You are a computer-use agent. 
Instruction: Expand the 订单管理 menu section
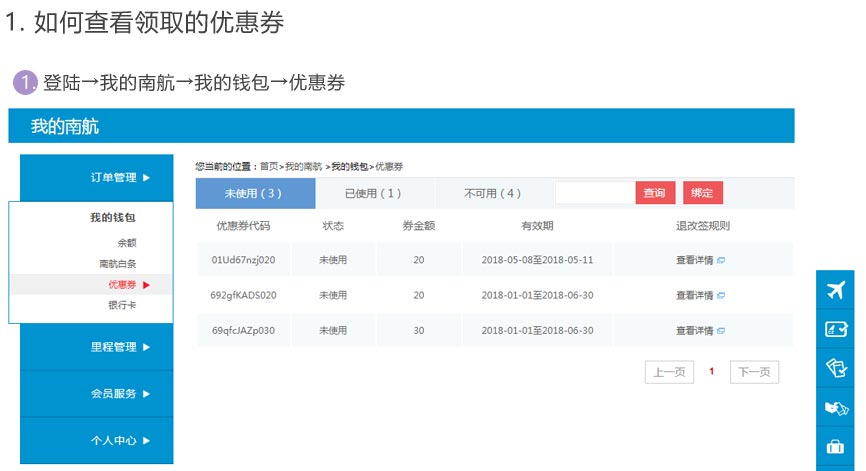tap(119, 178)
